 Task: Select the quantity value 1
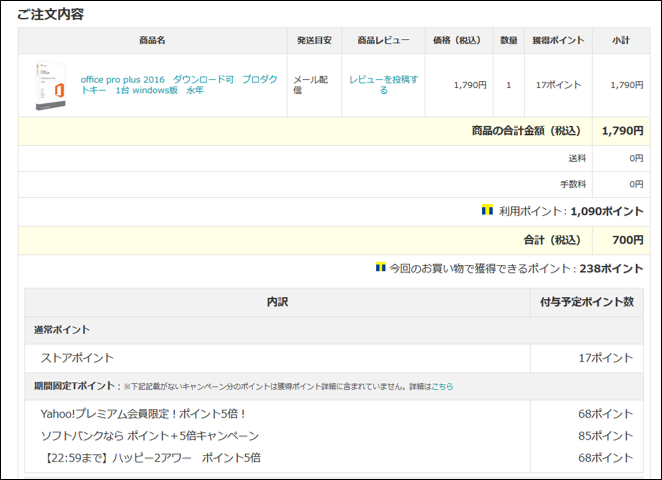(x=509, y=85)
